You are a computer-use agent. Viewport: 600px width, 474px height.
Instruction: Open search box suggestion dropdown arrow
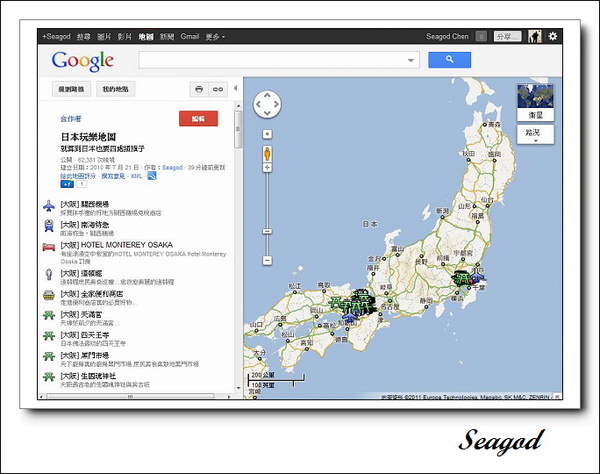tap(411, 60)
